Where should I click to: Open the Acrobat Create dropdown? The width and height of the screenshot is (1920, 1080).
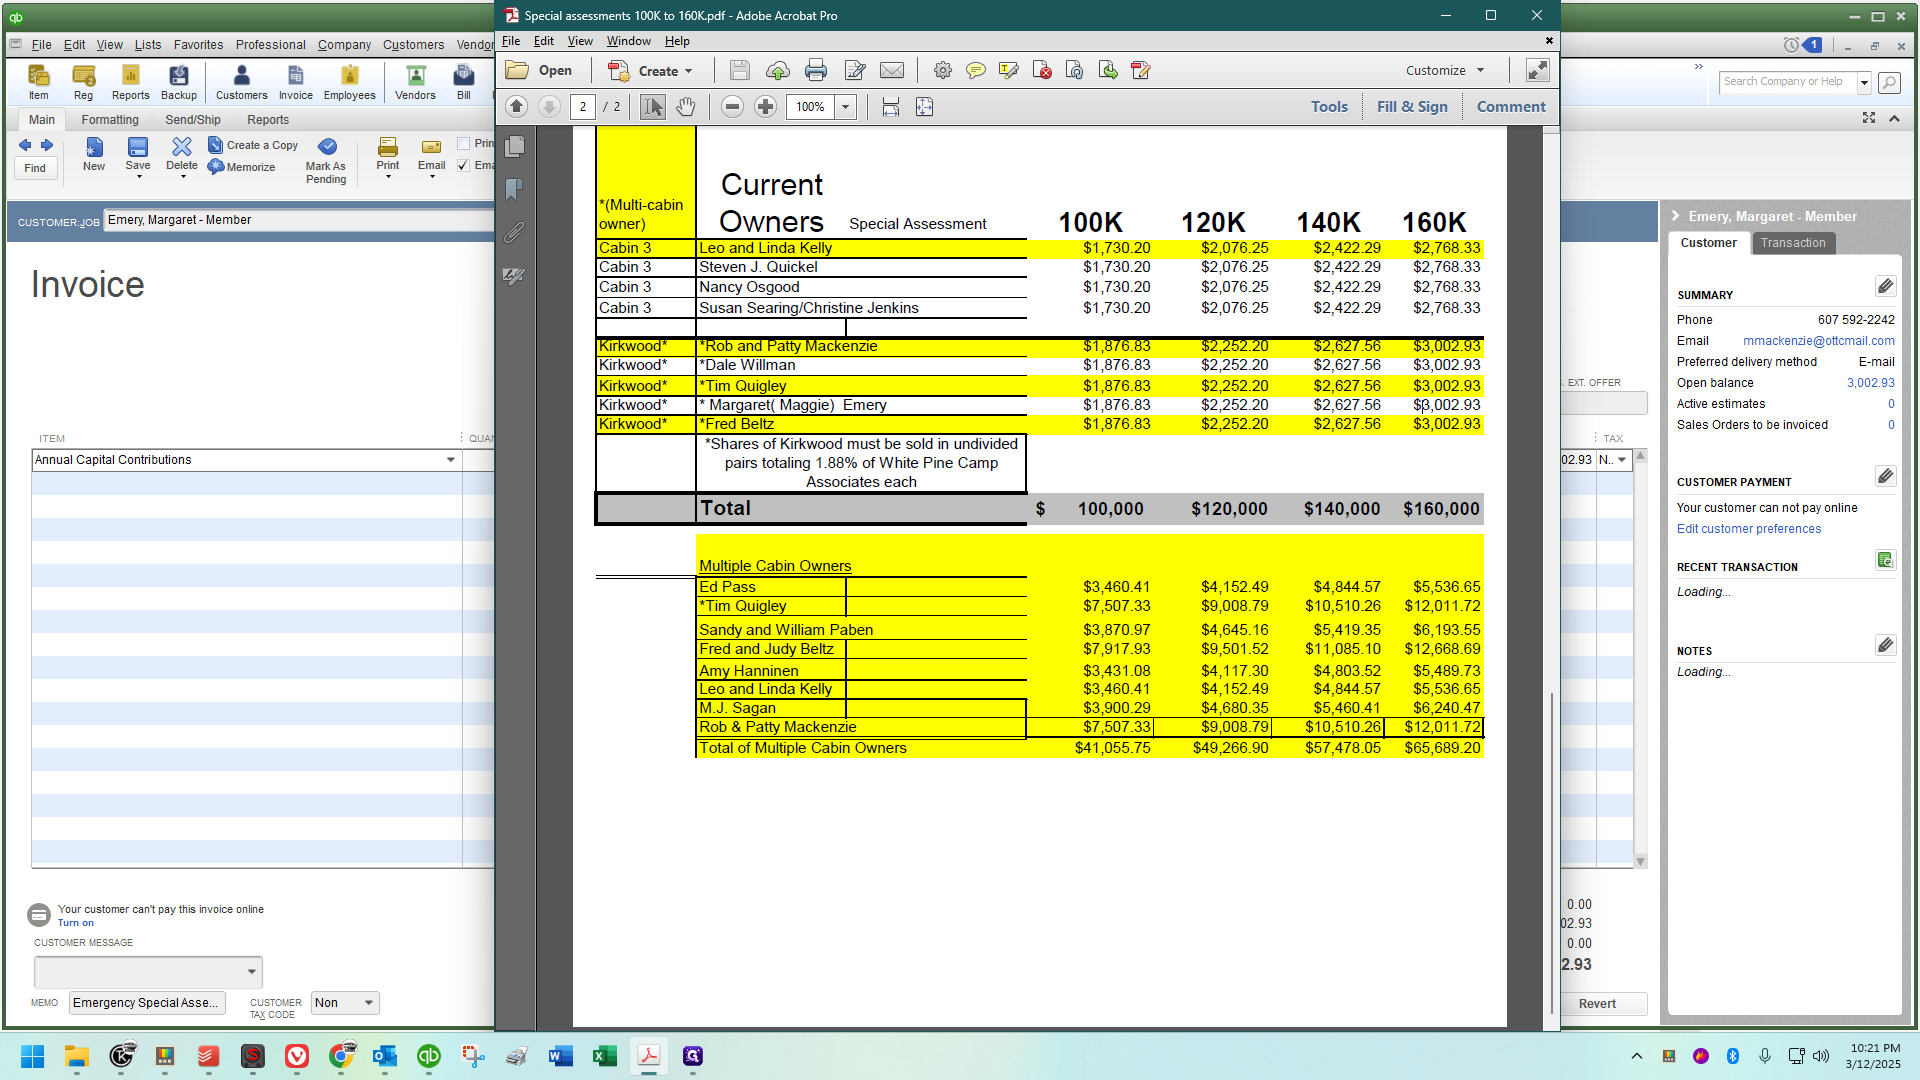click(651, 71)
